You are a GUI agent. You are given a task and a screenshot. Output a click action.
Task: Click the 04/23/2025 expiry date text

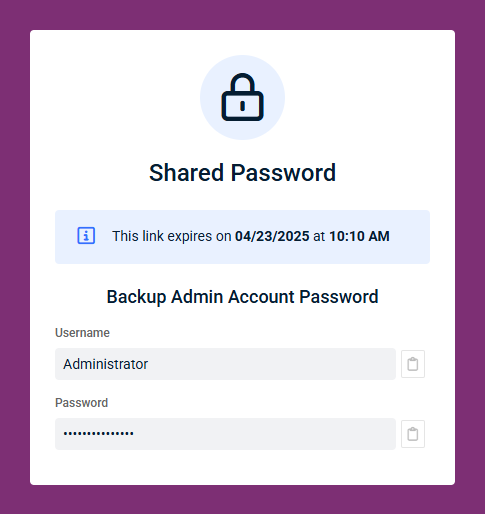point(272,236)
